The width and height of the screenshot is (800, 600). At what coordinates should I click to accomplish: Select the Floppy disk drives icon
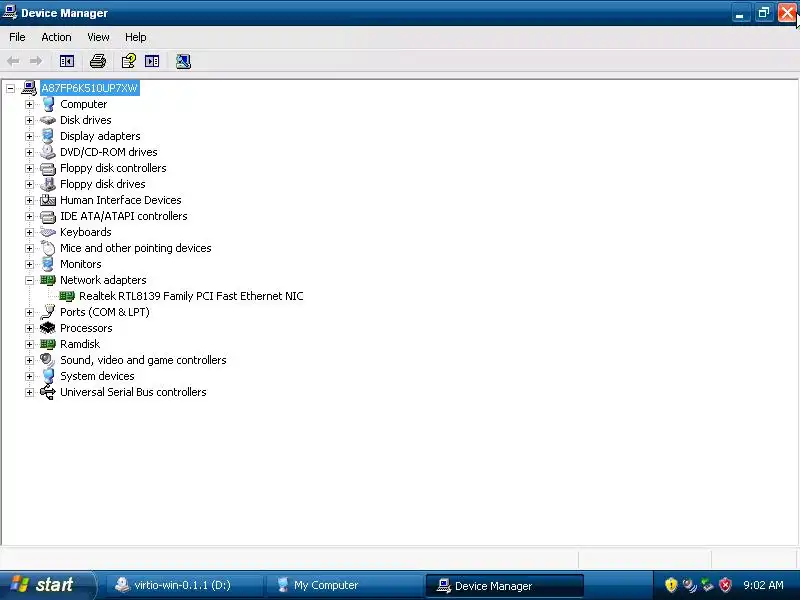pyautogui.click(x=48, y=184)
